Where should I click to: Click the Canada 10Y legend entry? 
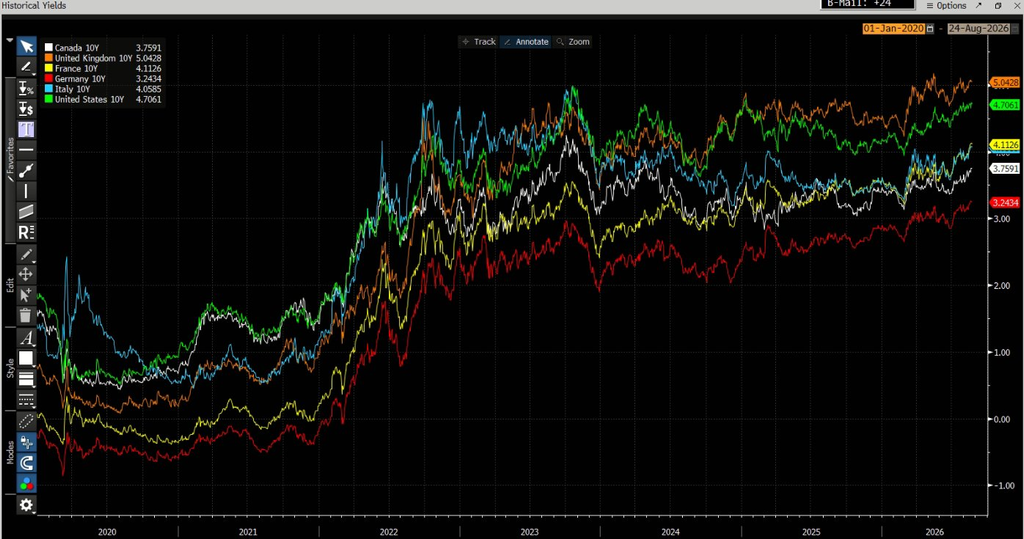(103, 48)
